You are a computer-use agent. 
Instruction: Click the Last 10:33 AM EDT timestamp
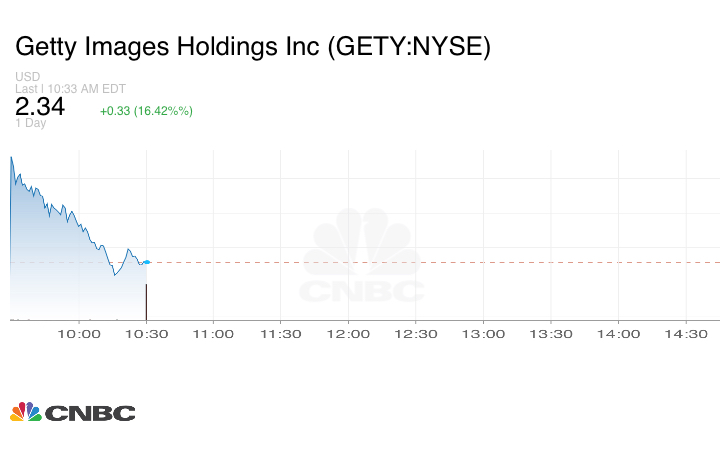[70, 89]
